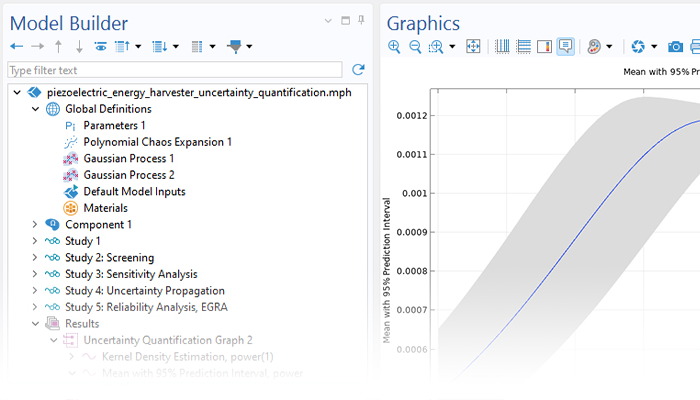Select Gaussian Process 1 node
The image size is (700, 400).
(129, 158)
